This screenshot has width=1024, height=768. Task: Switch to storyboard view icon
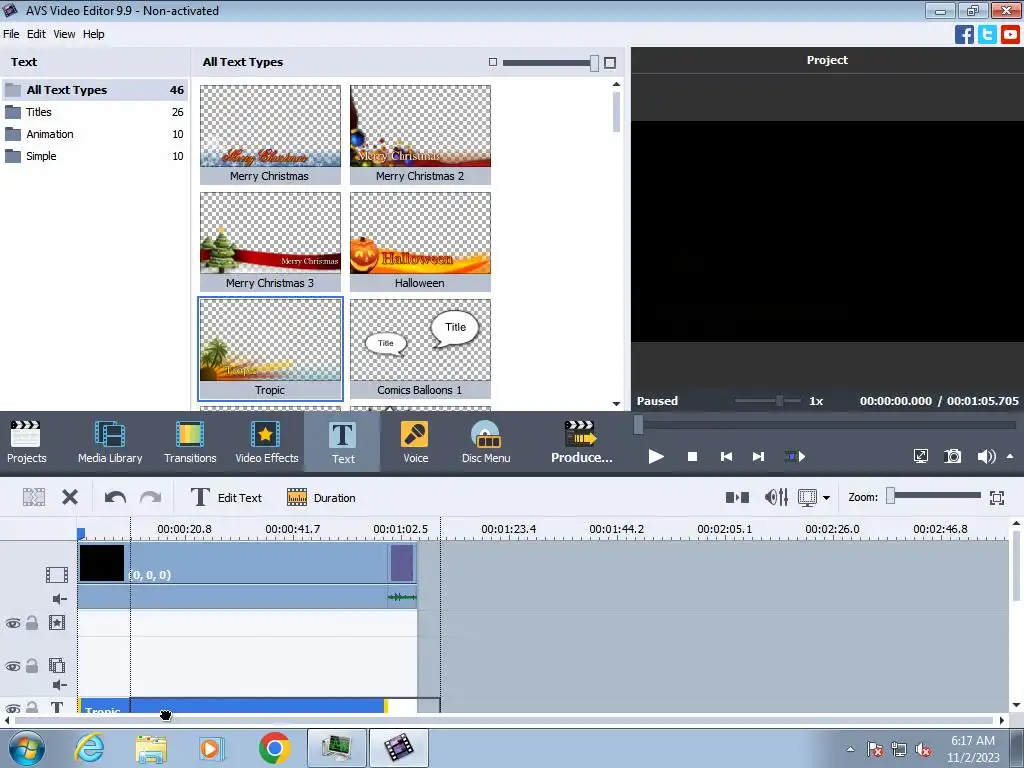pos(737,498)
